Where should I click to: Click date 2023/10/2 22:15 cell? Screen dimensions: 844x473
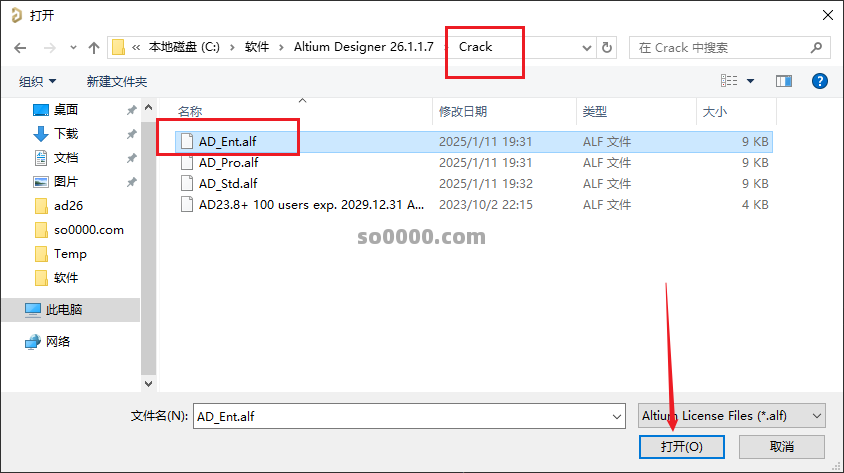(x=486, y=204)
